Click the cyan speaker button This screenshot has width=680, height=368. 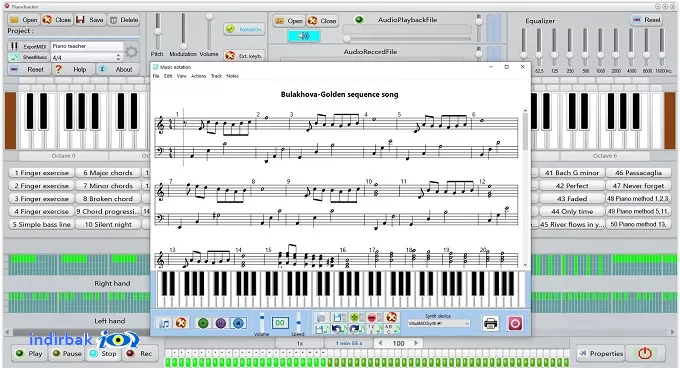(x=304, y=36)
